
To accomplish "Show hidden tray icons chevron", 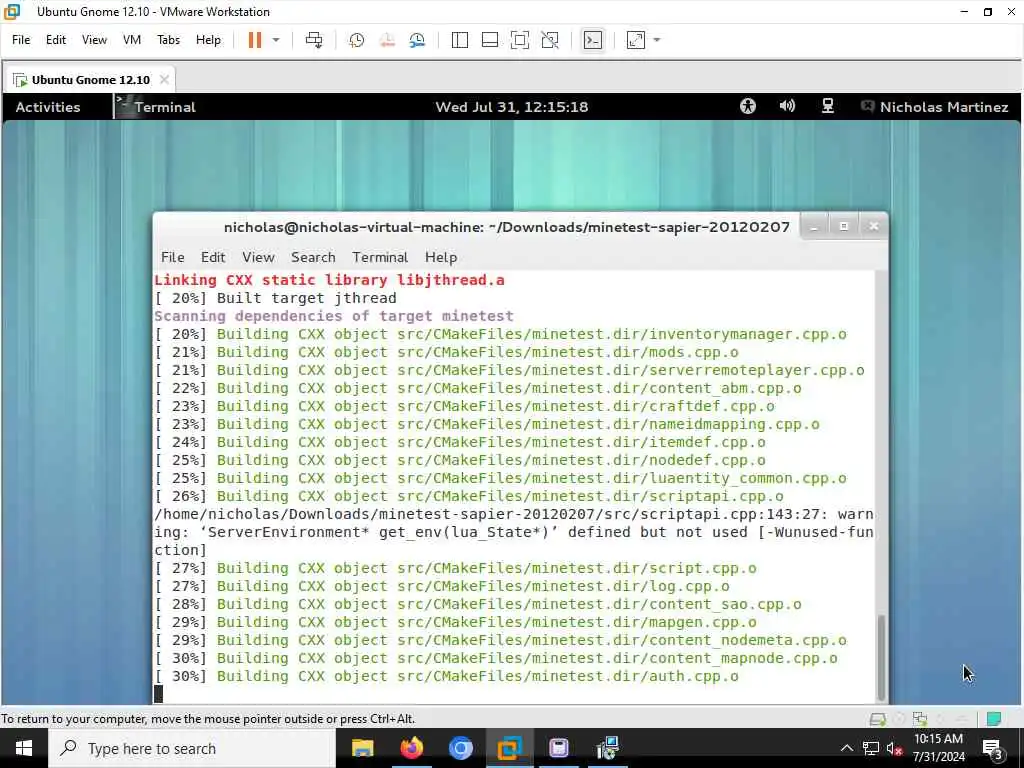I will tap(846, 748).
